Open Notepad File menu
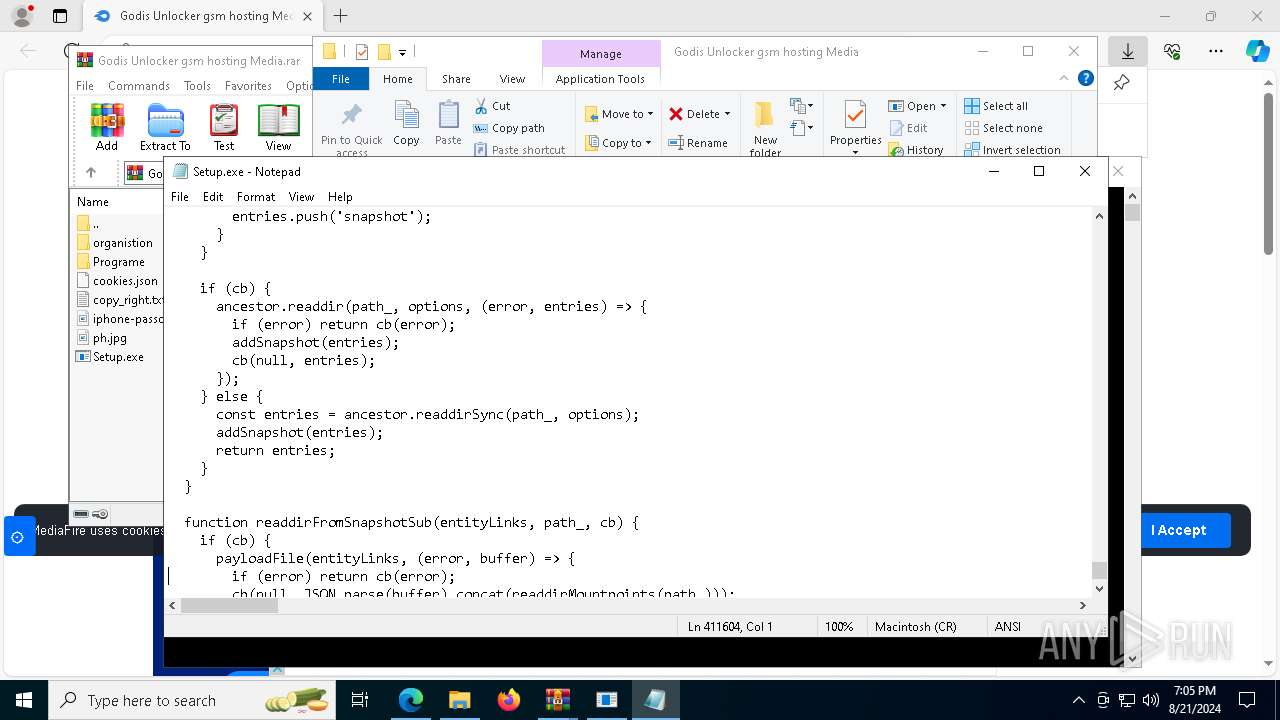This screenshot has width=1280, height=720. point(180,197)
